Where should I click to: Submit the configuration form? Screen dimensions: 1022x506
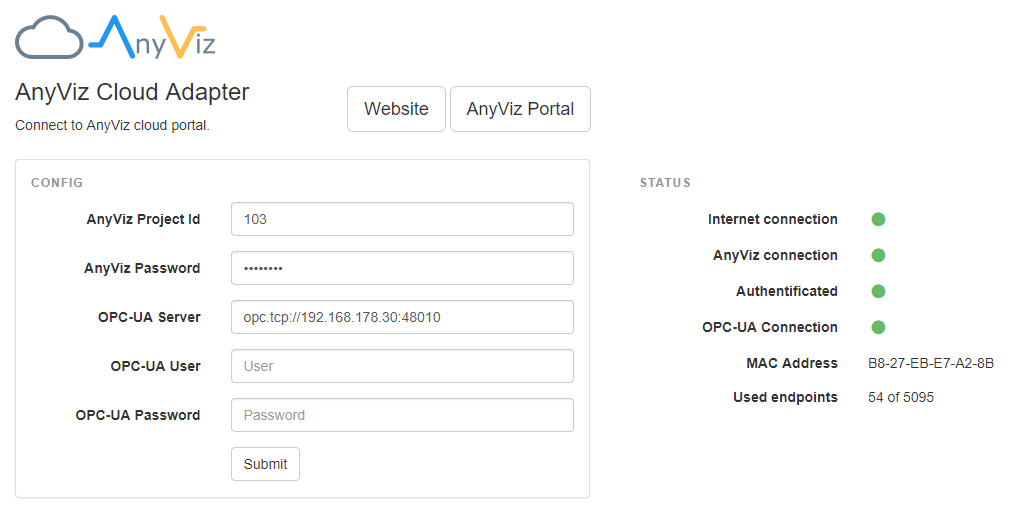[265, 464]
